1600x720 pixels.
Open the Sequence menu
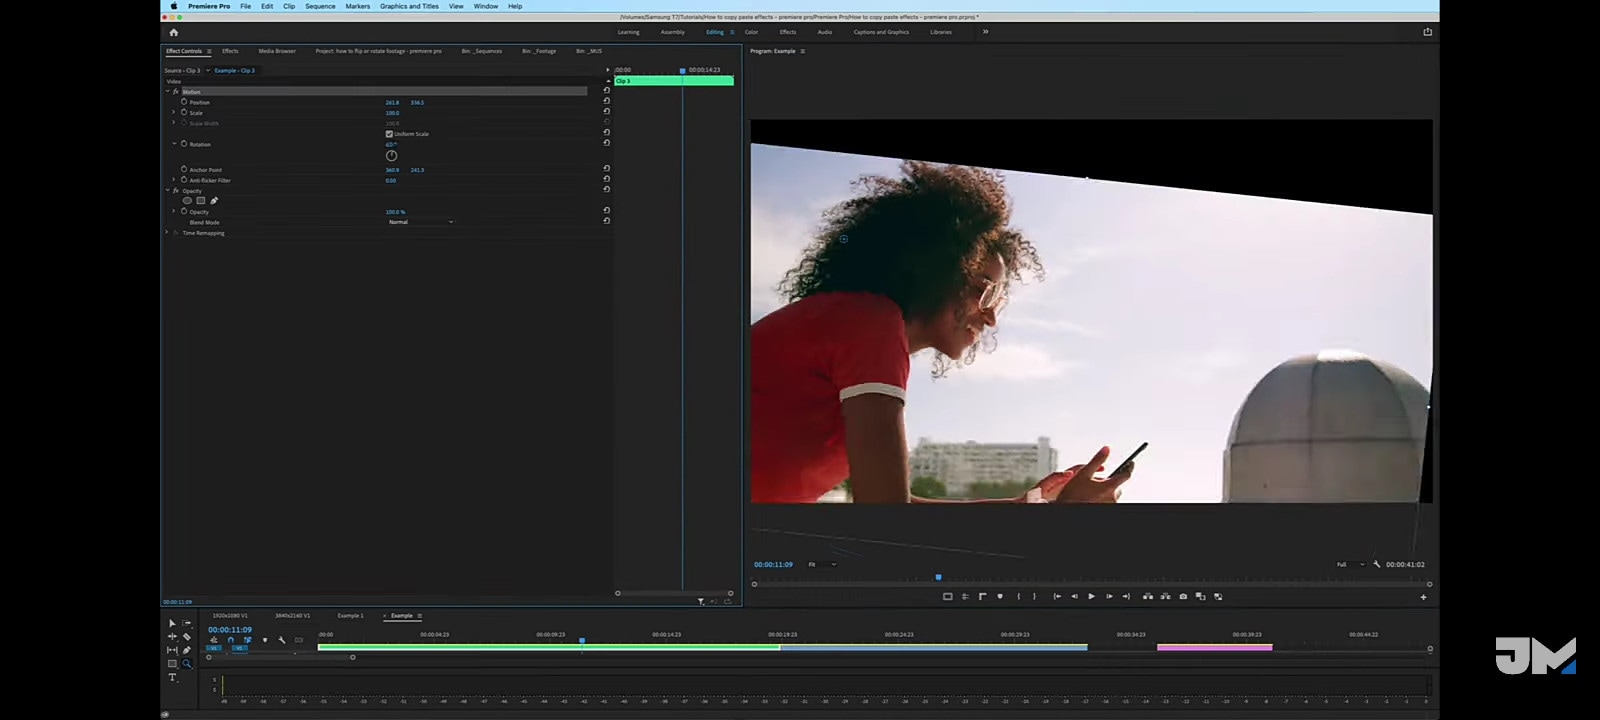[320, 6]
